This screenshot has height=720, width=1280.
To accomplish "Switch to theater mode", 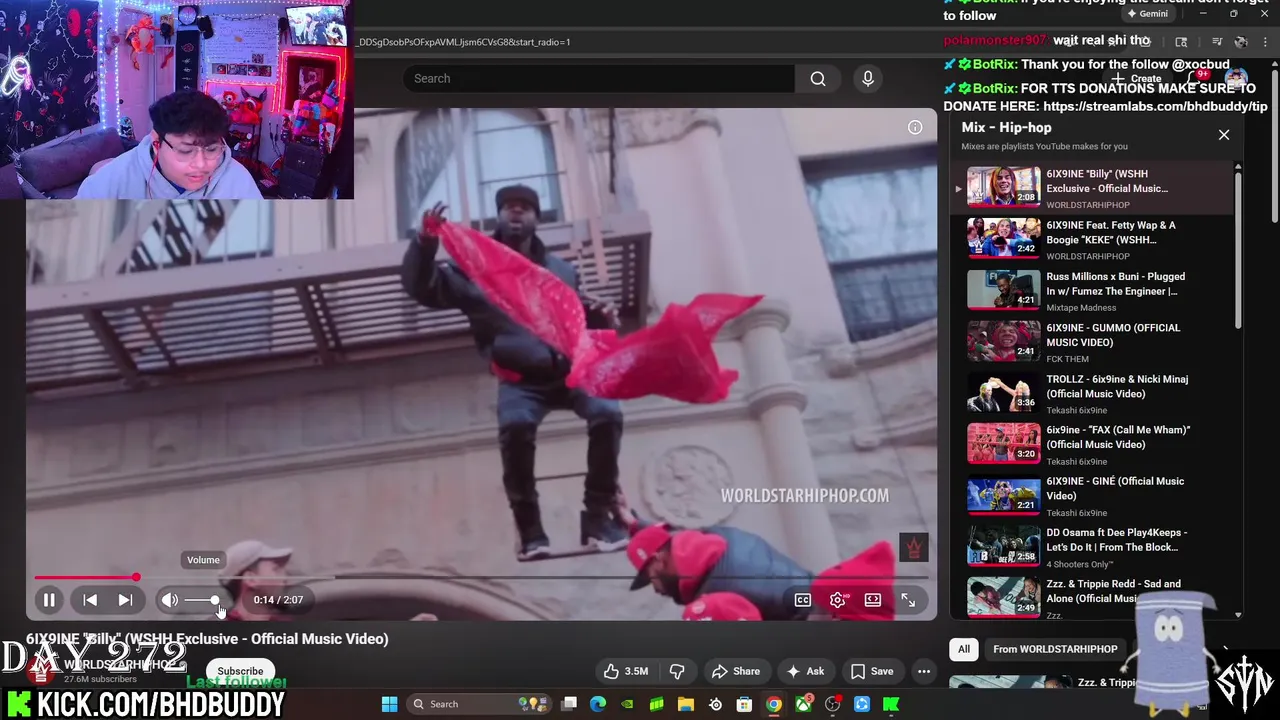I will (873, 600).
